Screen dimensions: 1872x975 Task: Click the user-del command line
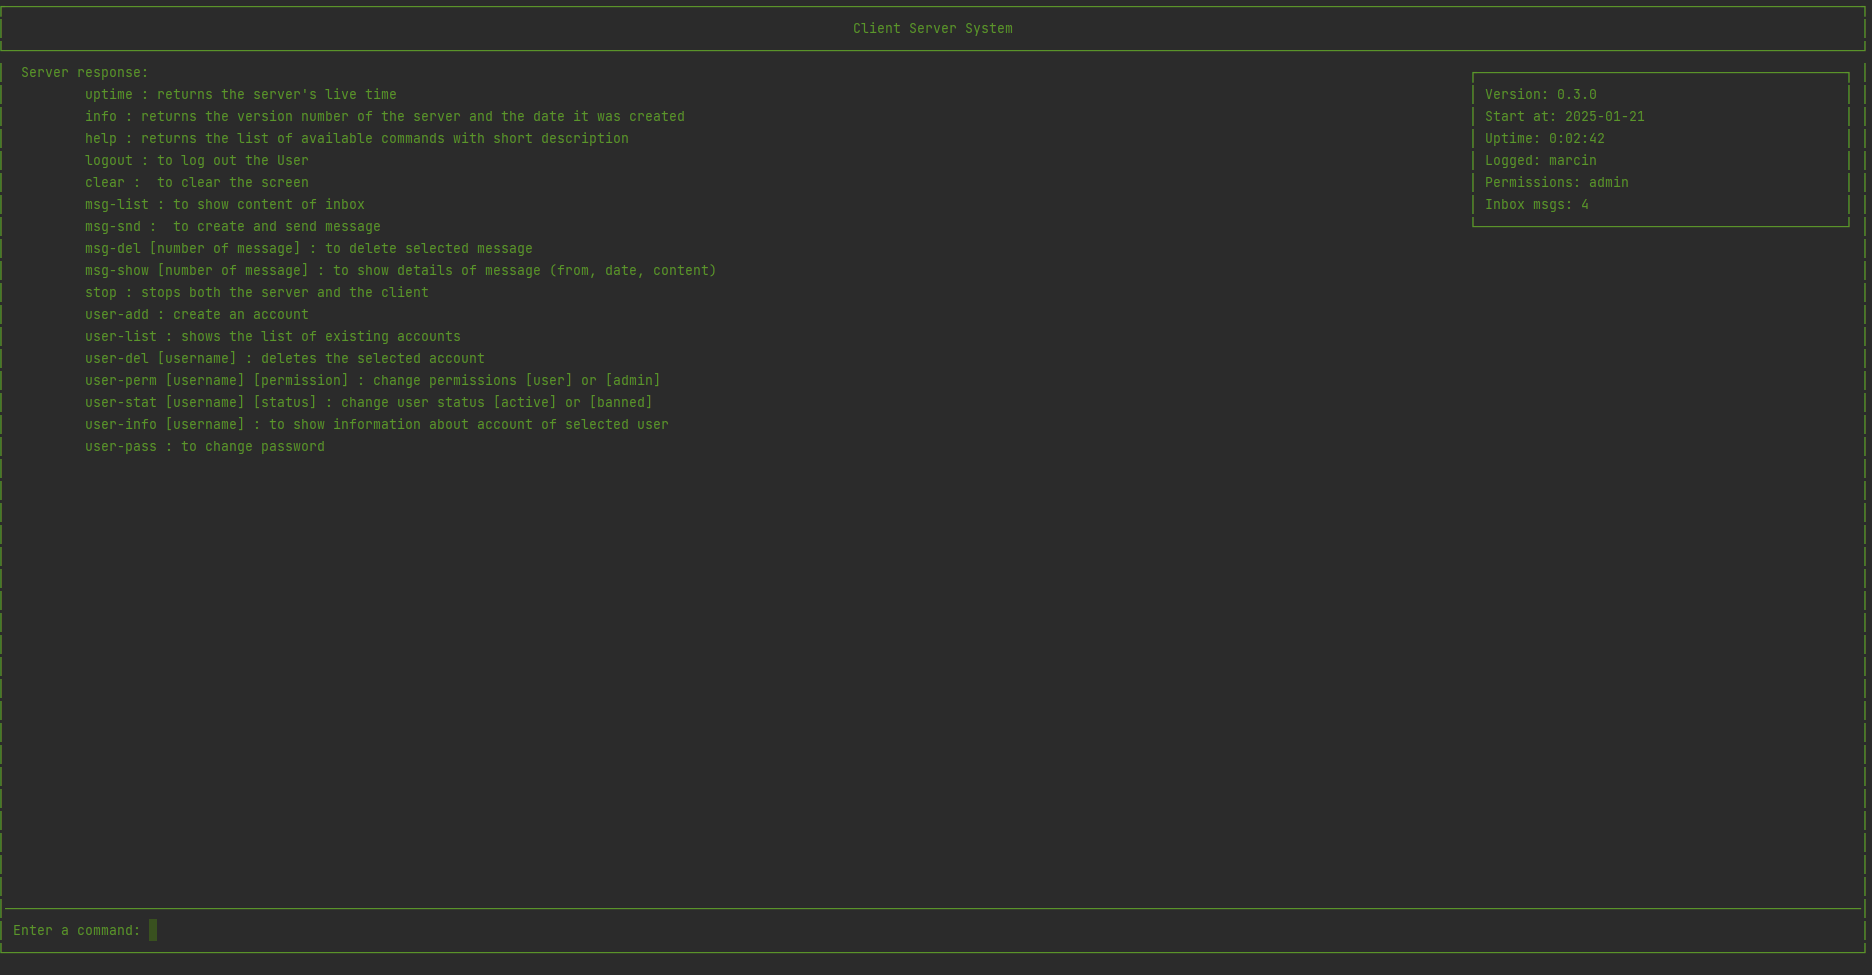point(284,359)
